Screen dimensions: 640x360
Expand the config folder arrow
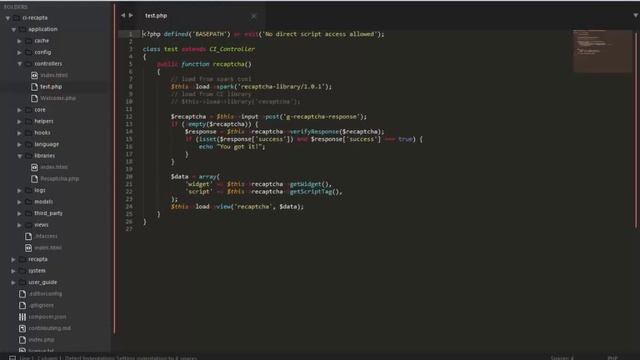(x=19, y=52)
